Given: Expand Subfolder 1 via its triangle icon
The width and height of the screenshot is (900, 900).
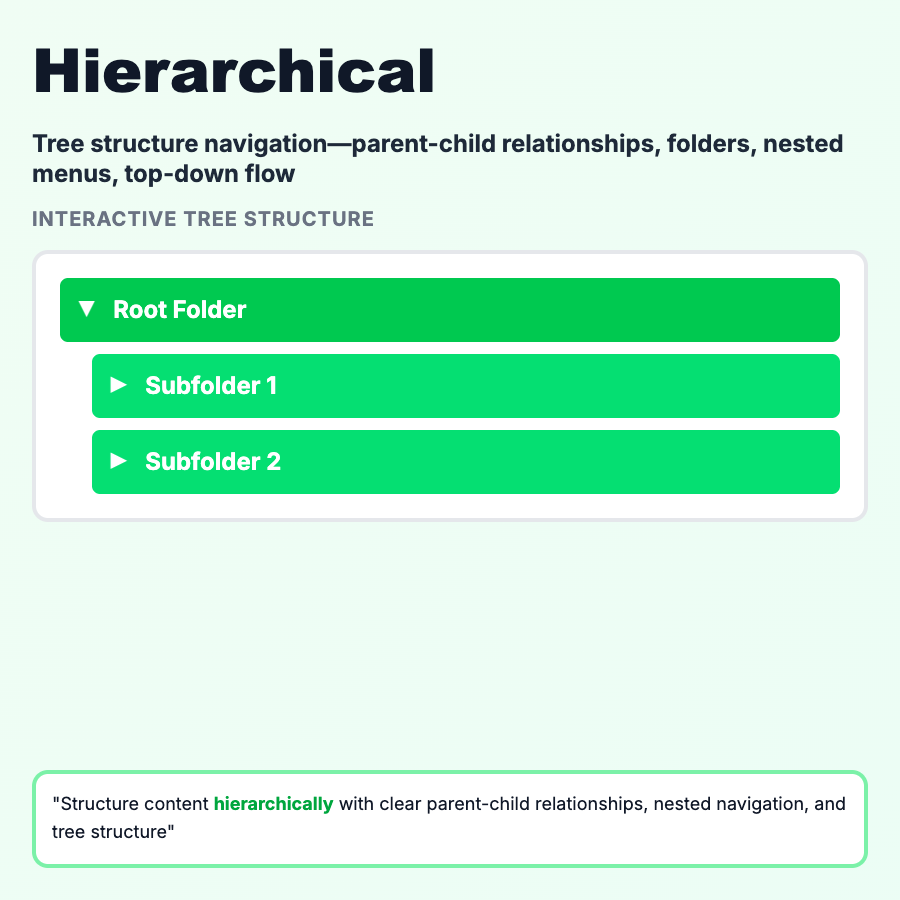Looking at the screenshot, I should pos(119,385).
